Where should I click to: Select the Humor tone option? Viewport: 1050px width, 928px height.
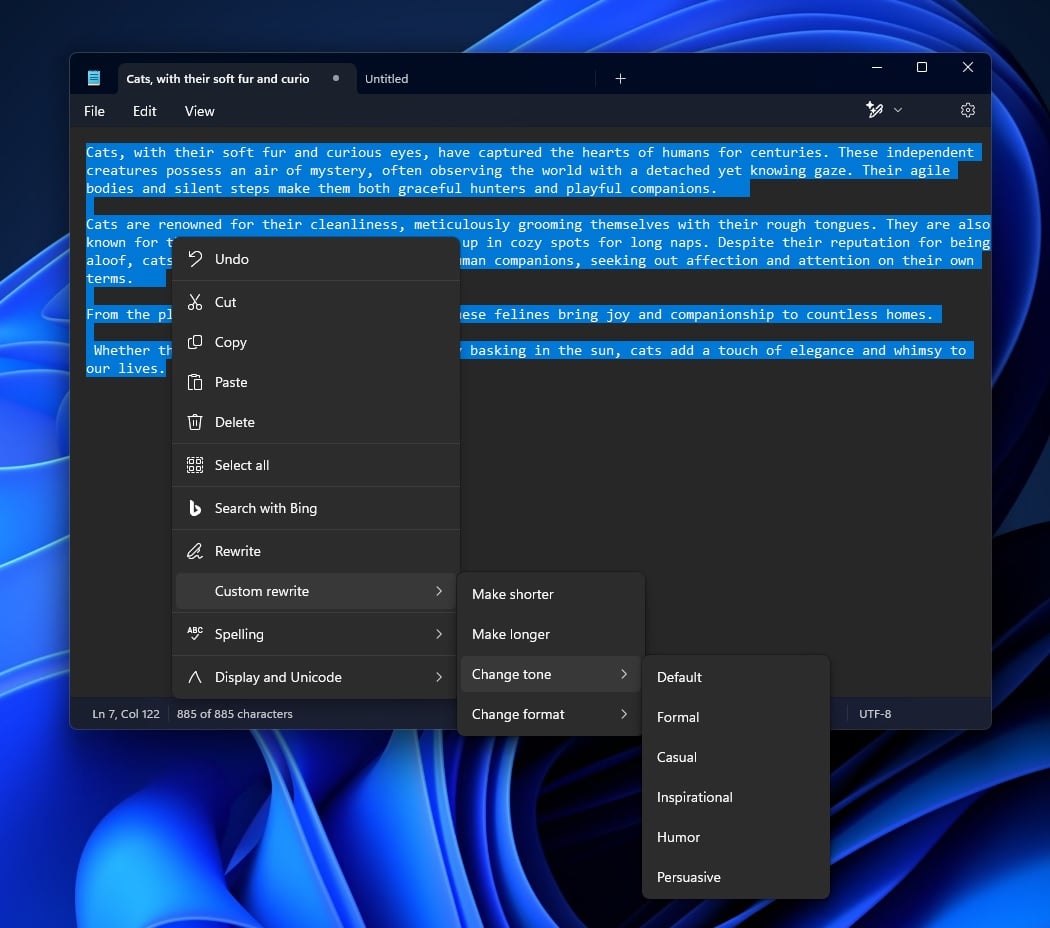pos(678,837)
